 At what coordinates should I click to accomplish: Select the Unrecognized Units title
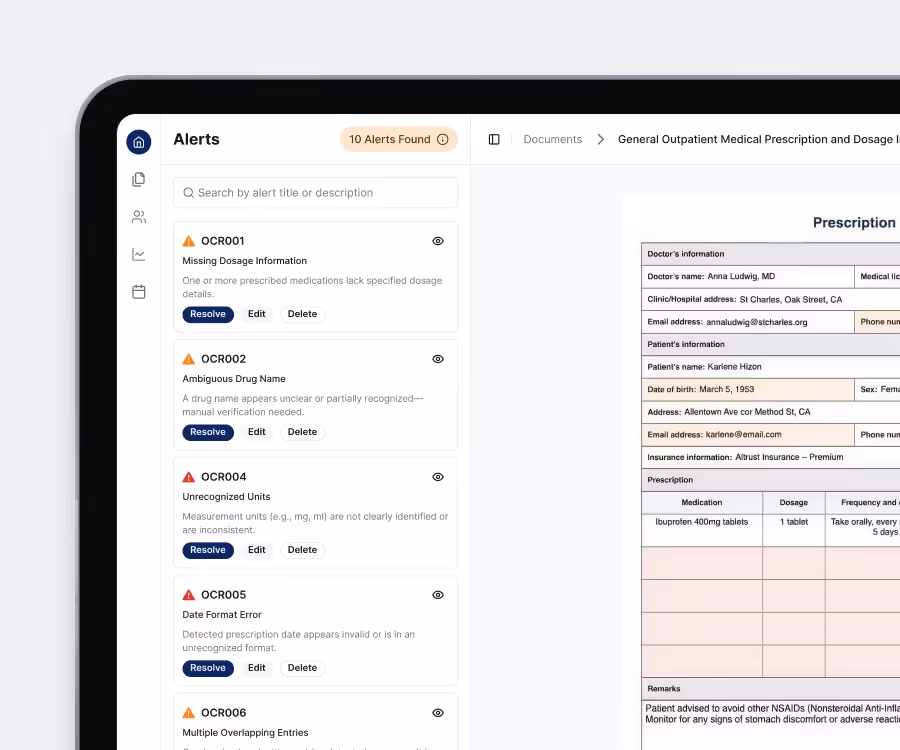click(x=226, y=497)
